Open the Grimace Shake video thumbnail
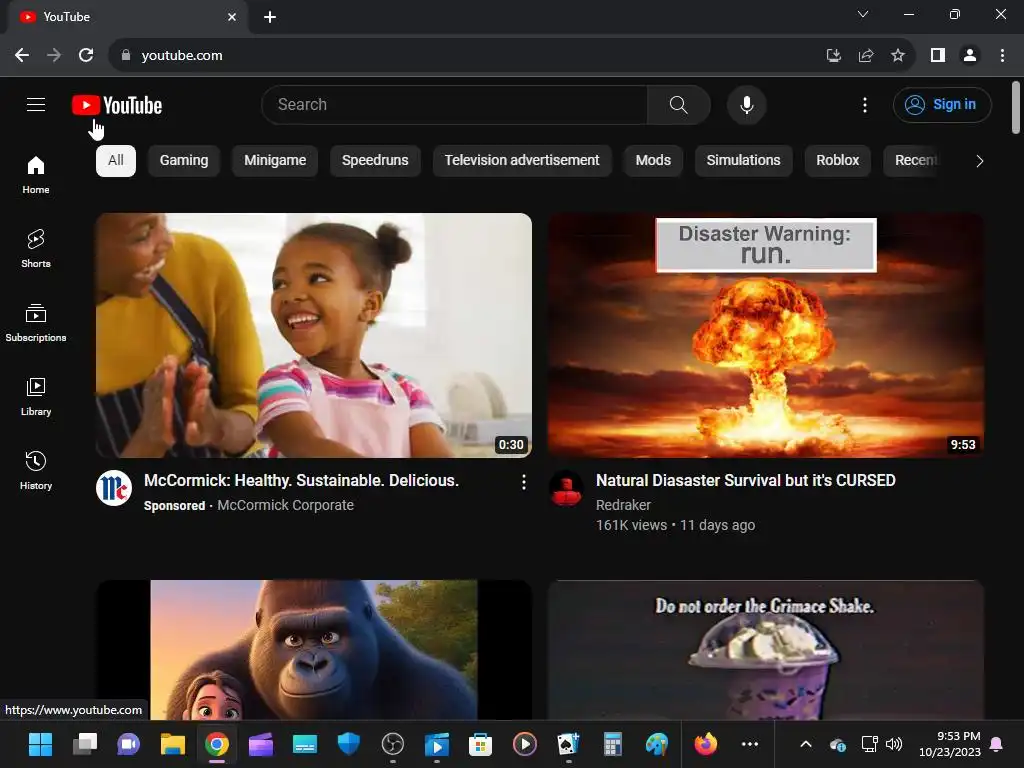Screen dimensions: 1024x768 [765, 650]
